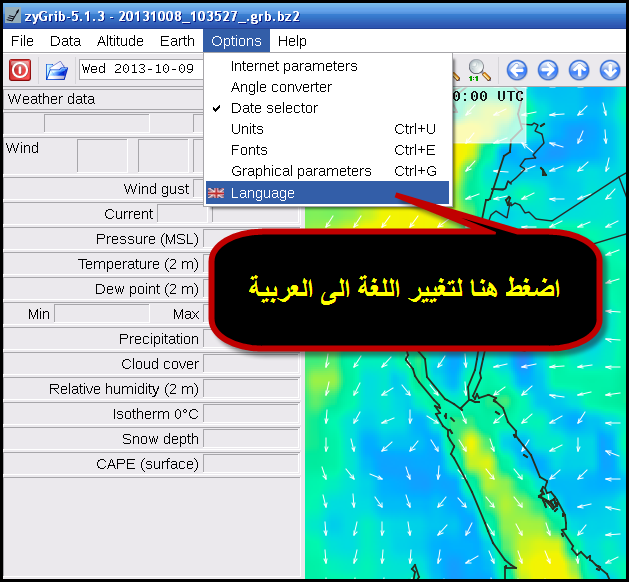Click the Max label

[186, 314]
